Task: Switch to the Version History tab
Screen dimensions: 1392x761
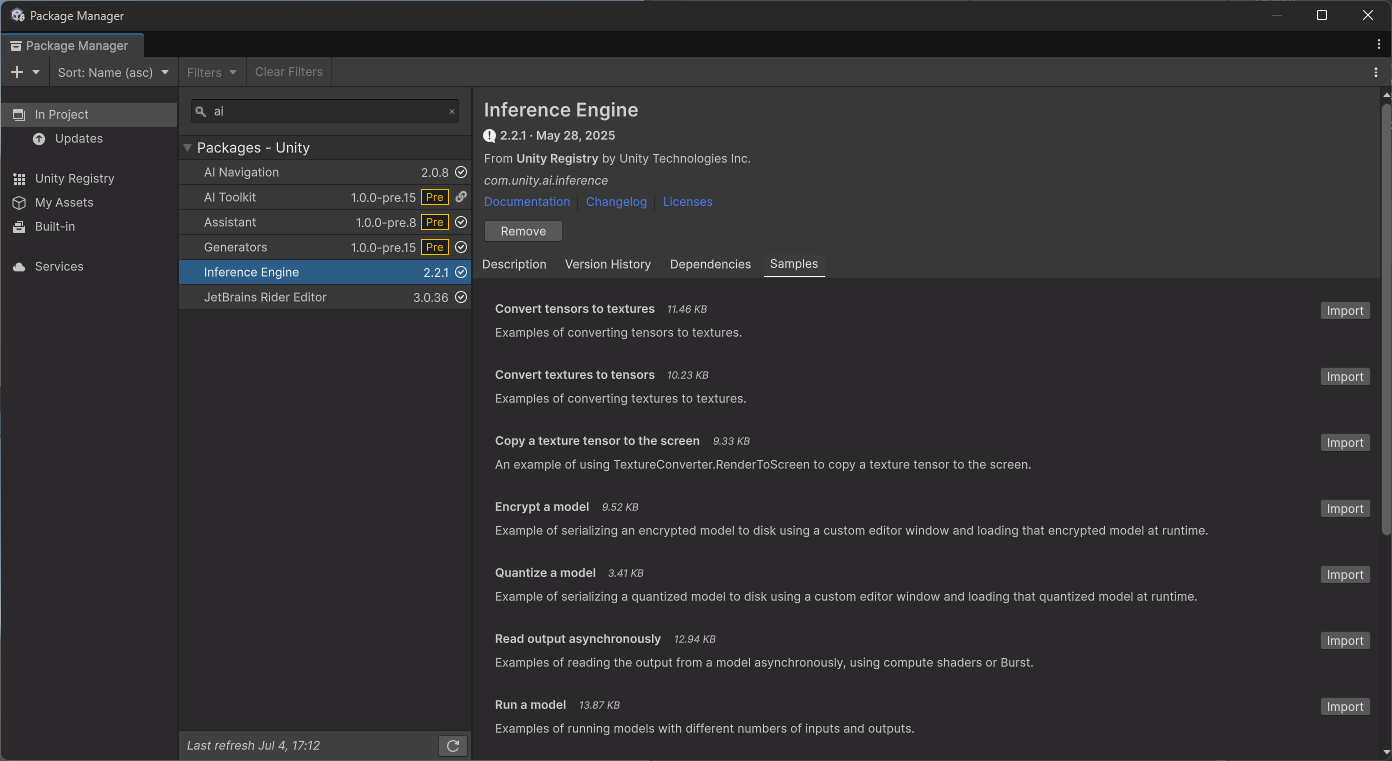Action: [608, 264]
